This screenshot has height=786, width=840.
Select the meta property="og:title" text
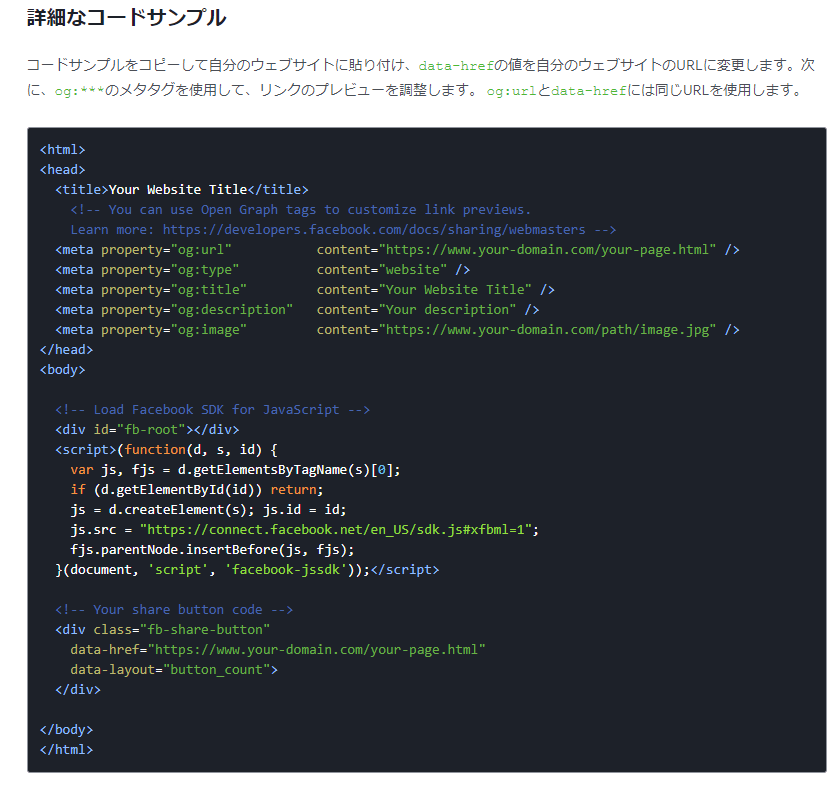pyautogui.click(x=151, y=290)
